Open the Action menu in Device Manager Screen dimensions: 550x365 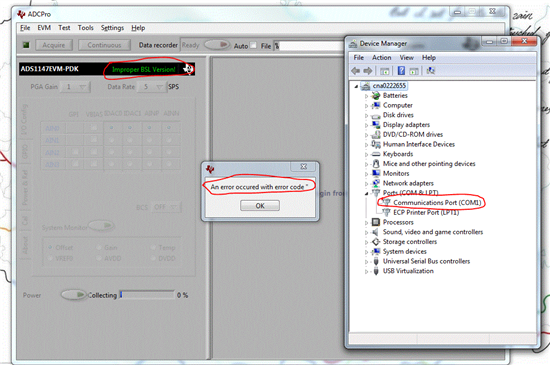point(381,58)
